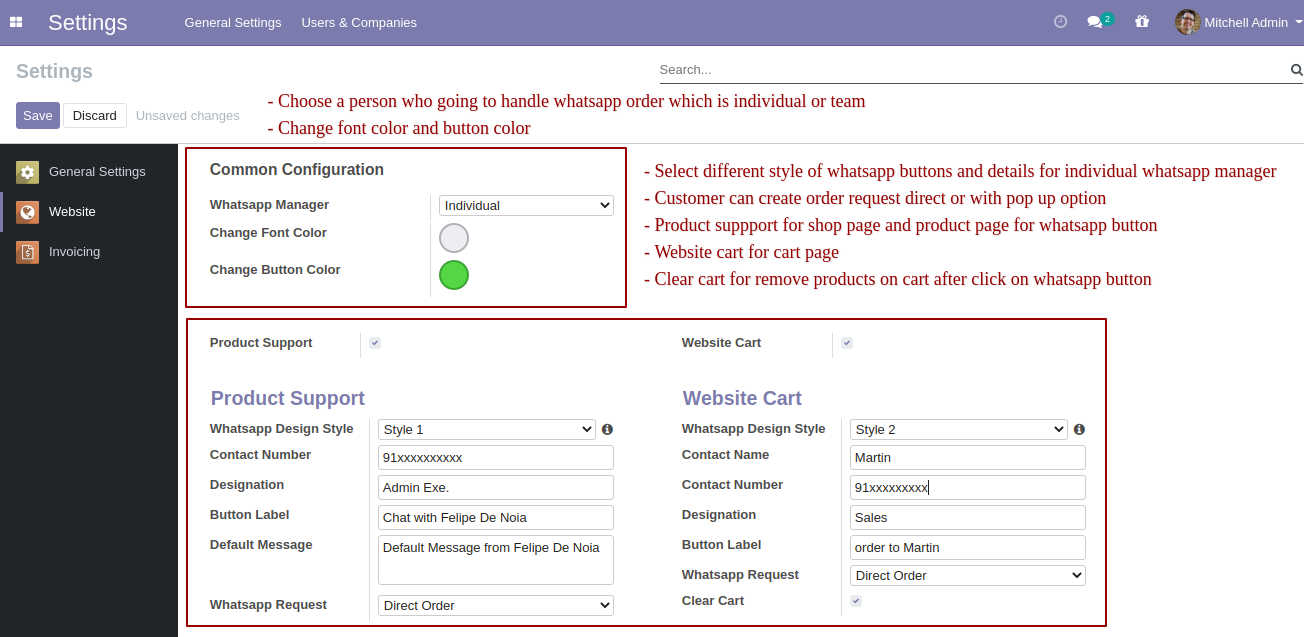Open Website Cart Whatsapp Request dropdown

pos(968,575)
